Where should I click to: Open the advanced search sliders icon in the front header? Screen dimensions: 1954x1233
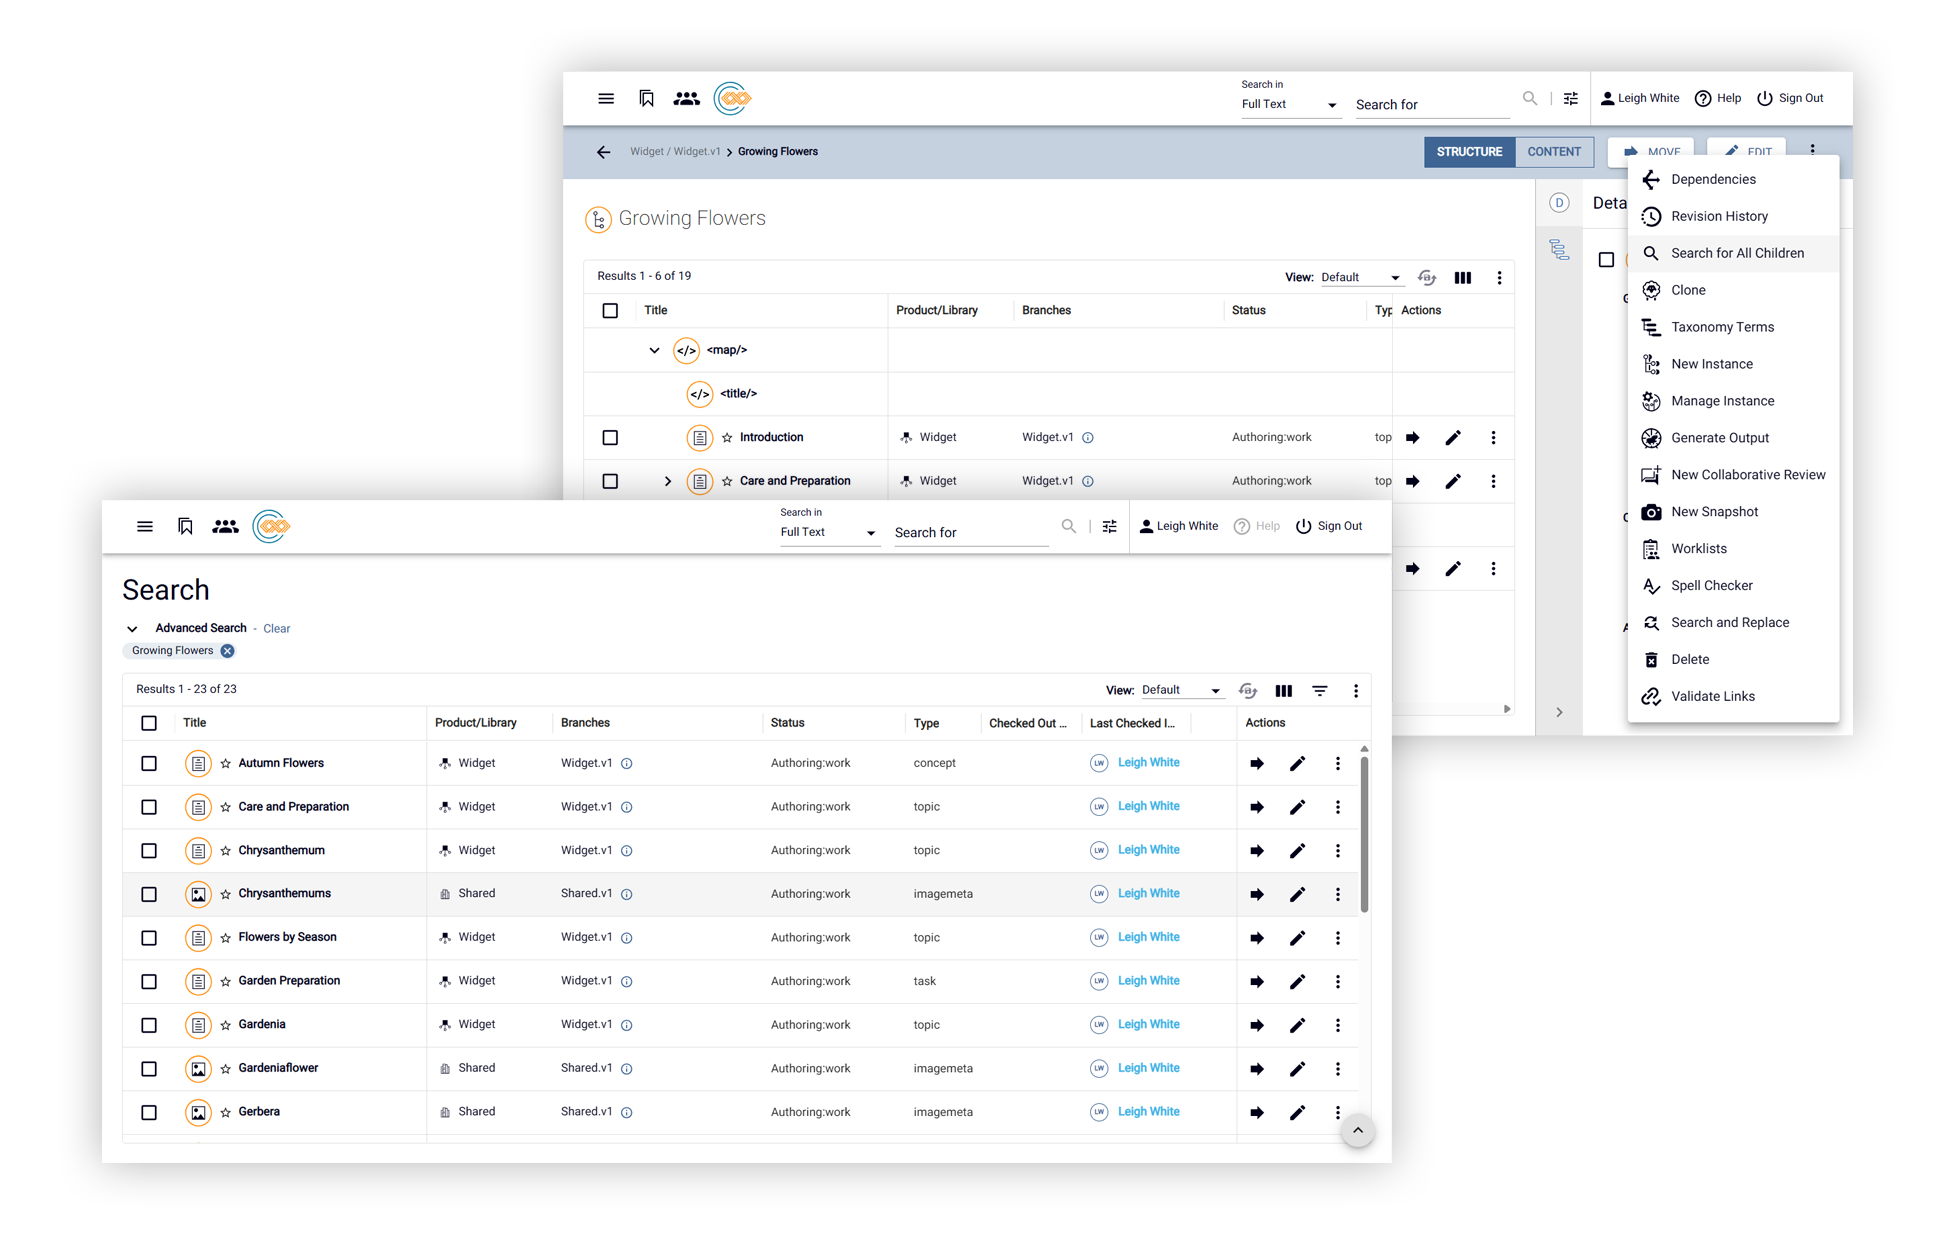(x=1110, y=526)
